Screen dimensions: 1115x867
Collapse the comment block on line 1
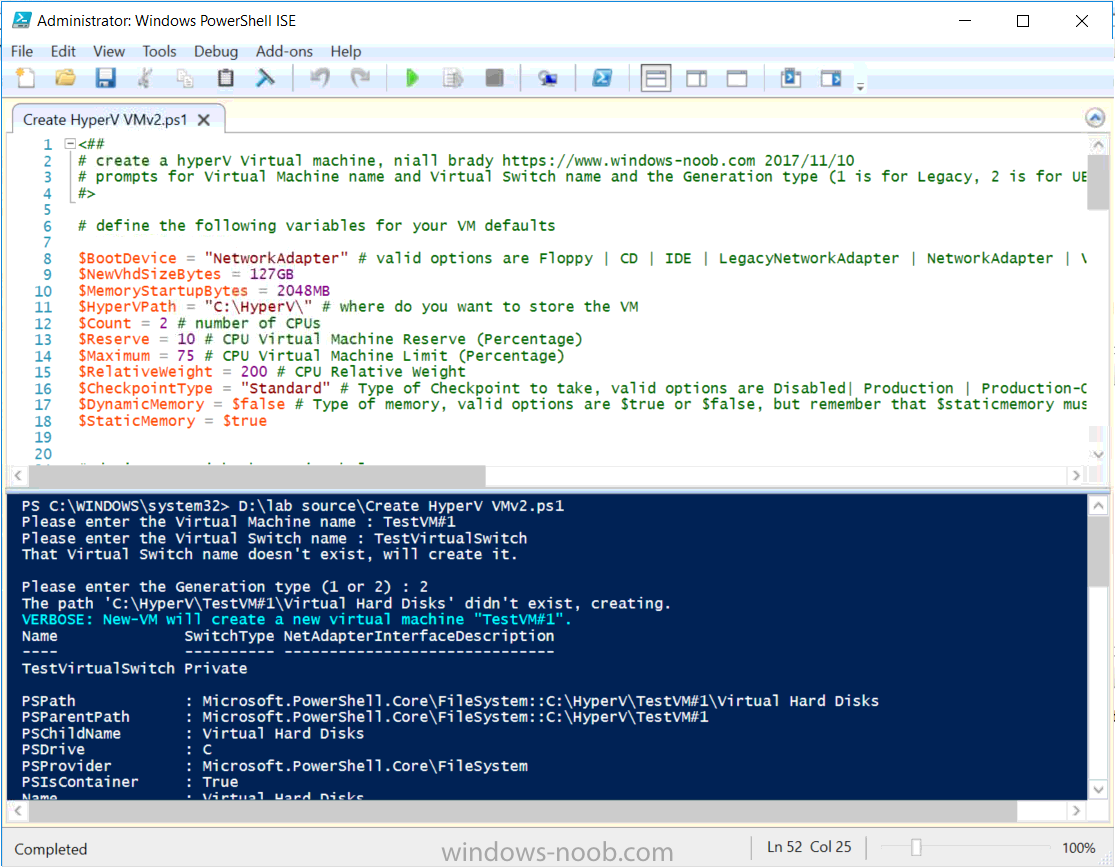(70, 144)
